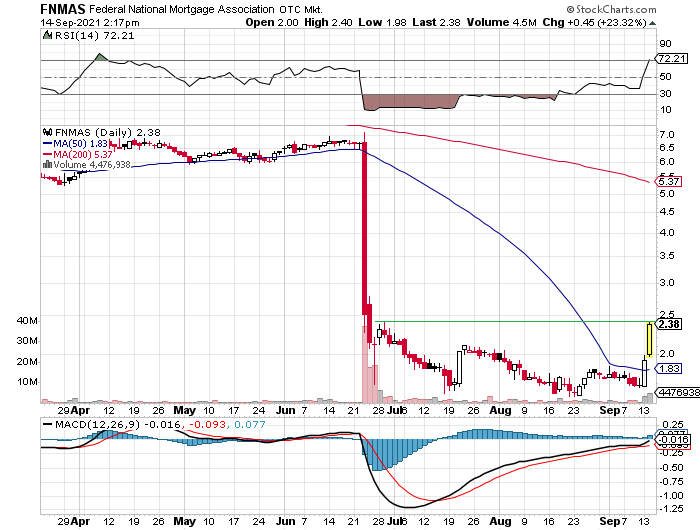This screenshot has height=530, width=700.
Task: Click the 0.077 MACD histogram value
Action: pos(250,424)
